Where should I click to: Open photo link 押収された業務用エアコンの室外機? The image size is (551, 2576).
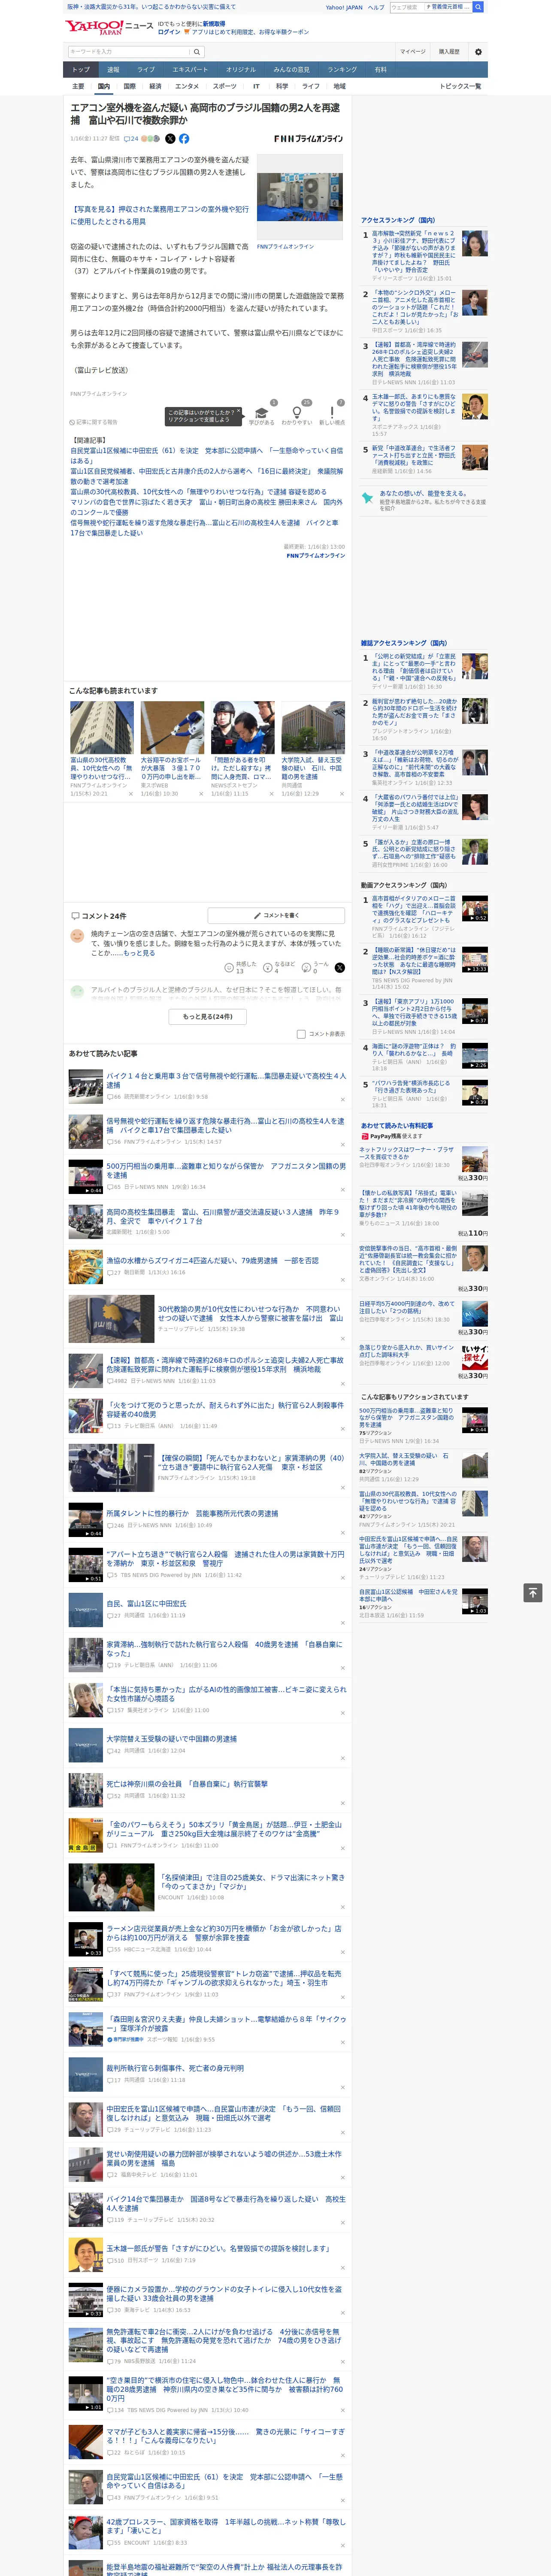pos(159,215)
